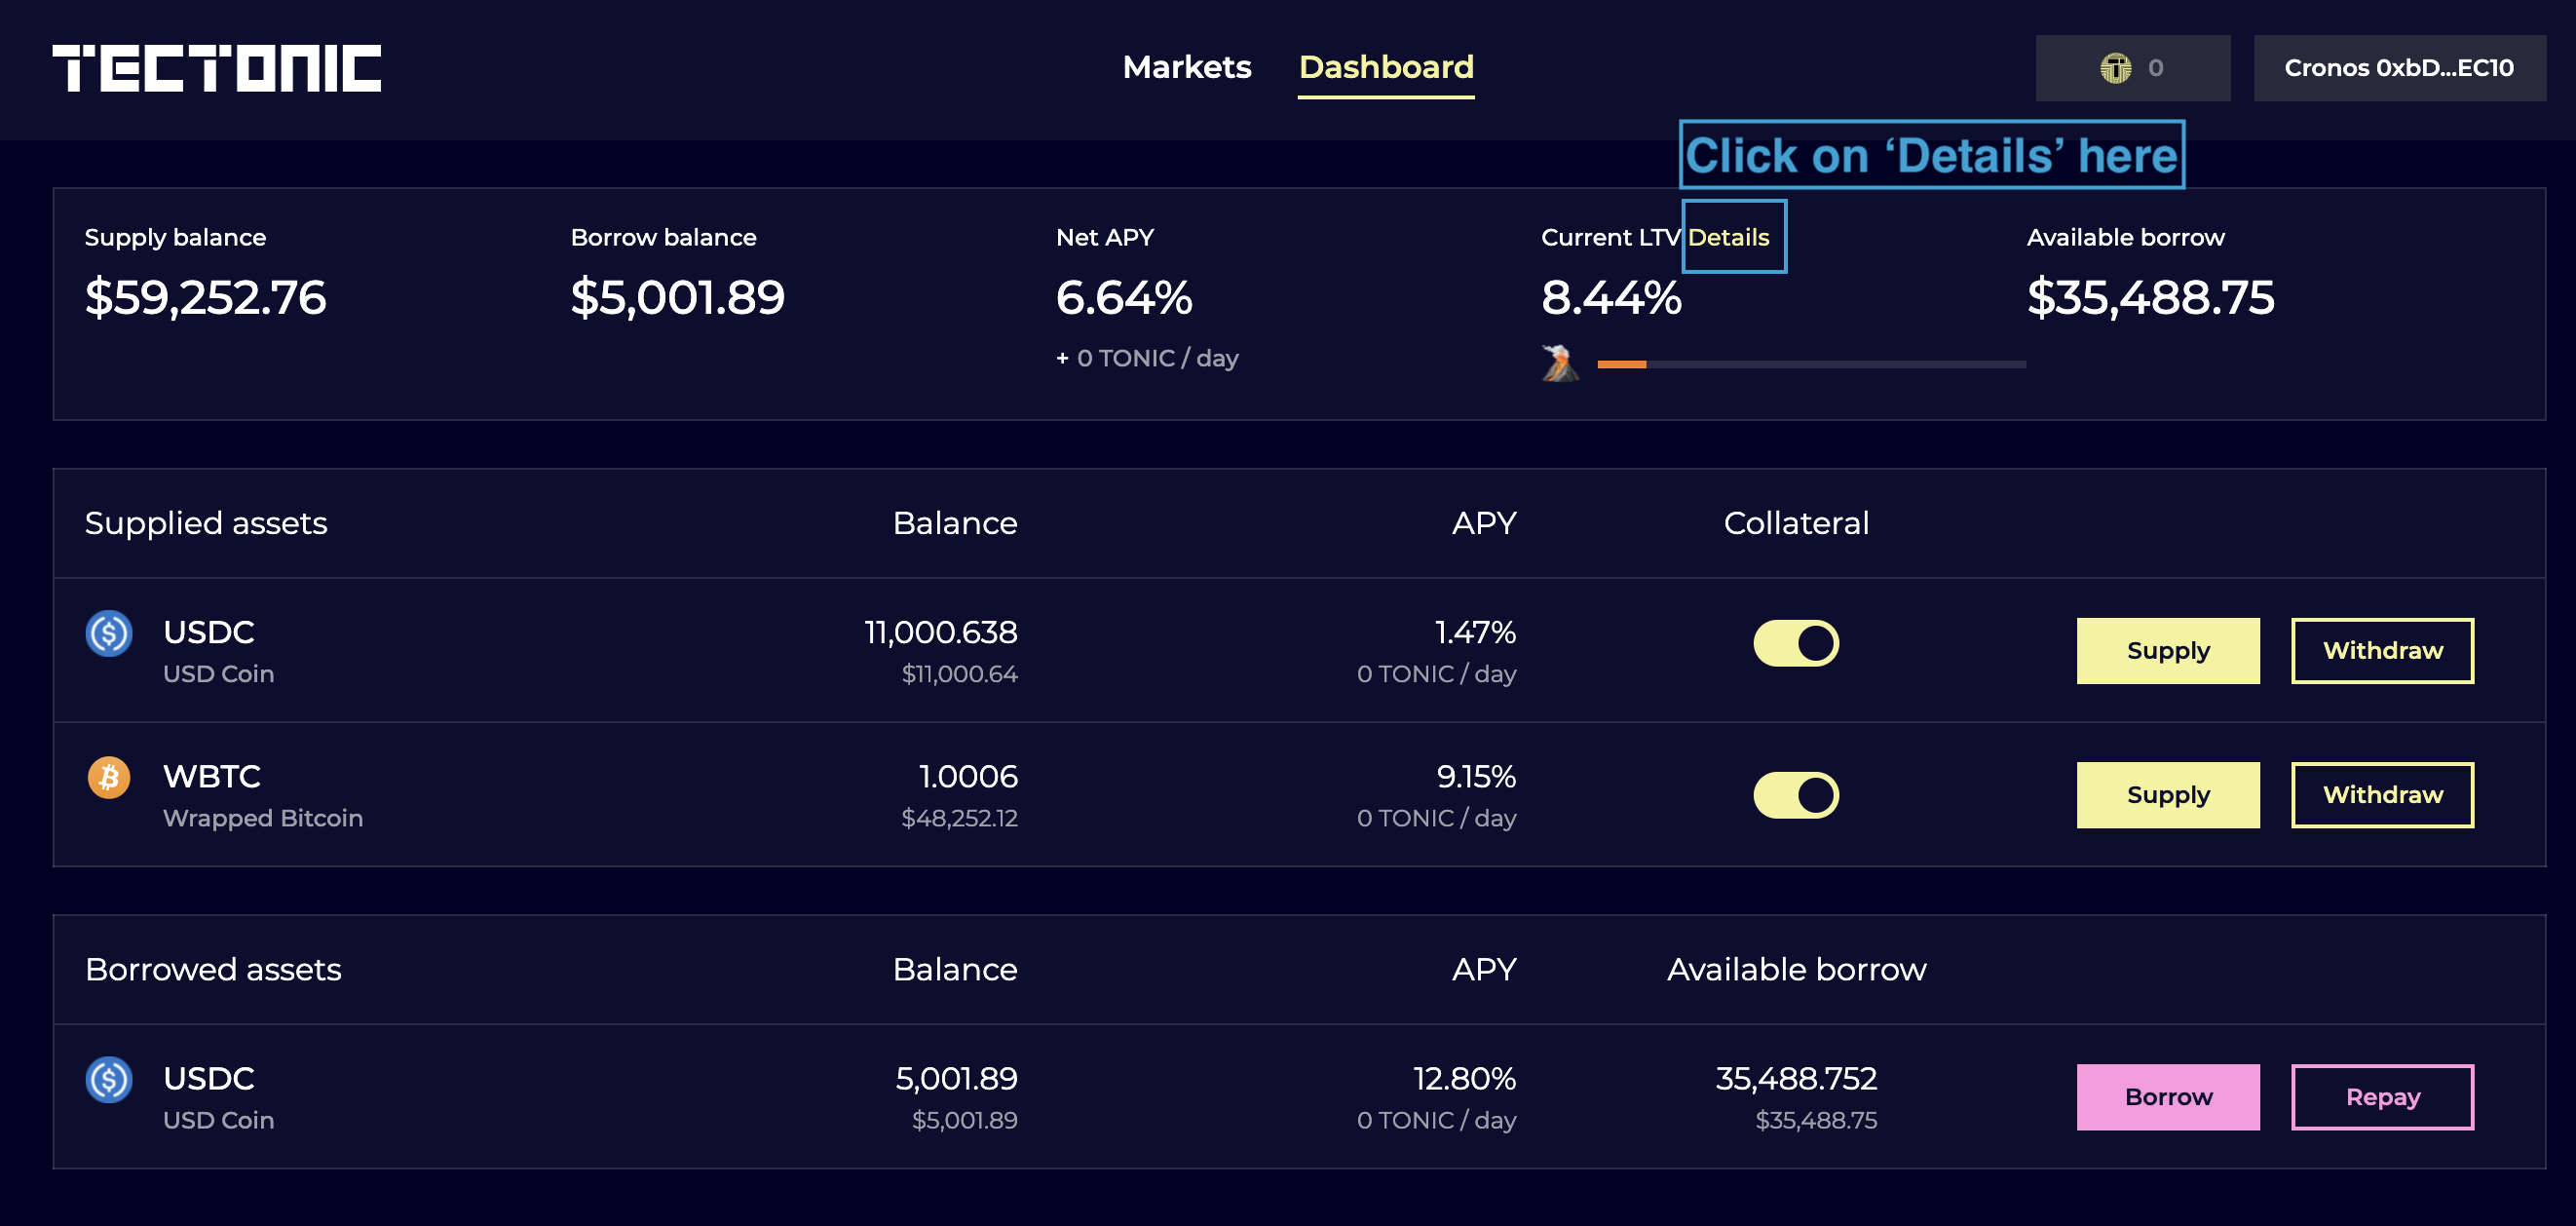2576x1226 pixels.
Task: Click the '+ 0 TONIC / day' text
Action: pos(1148,358)
